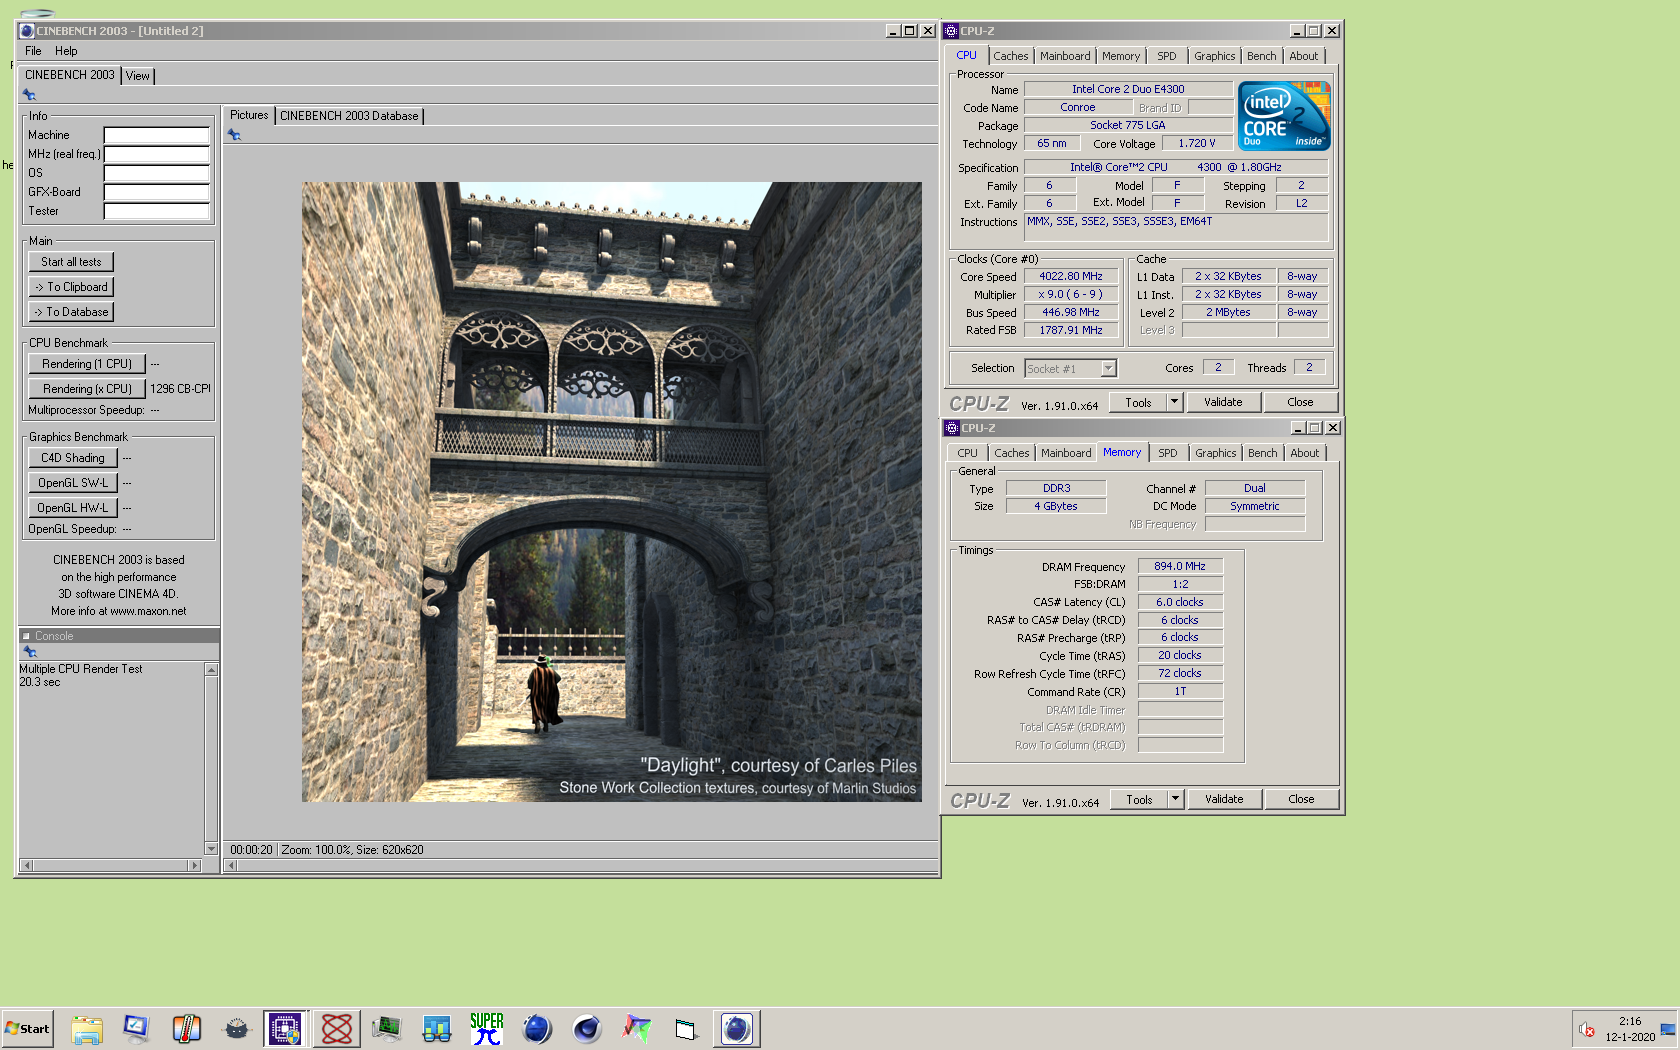Viewport: 1680px width, 1050px height.
Task: Click the 4022.80 MHz core speed value
Action: click(1071, 276)
